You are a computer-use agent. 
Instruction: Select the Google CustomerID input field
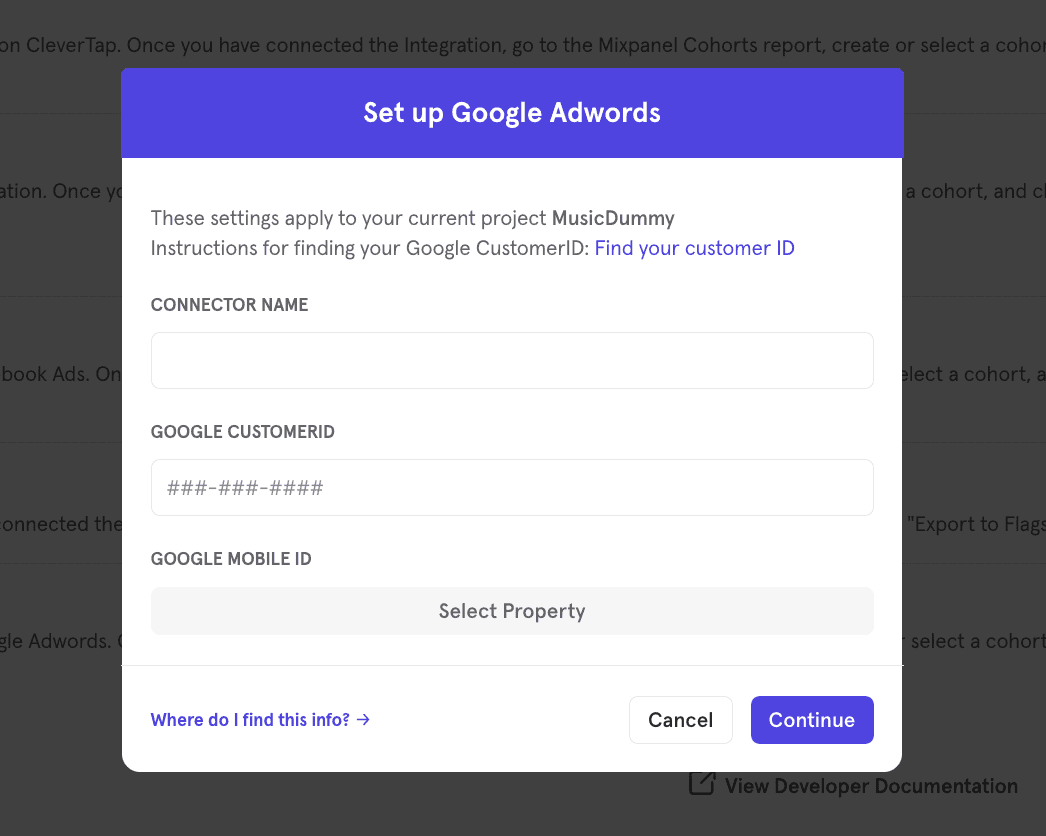[511, 487]
